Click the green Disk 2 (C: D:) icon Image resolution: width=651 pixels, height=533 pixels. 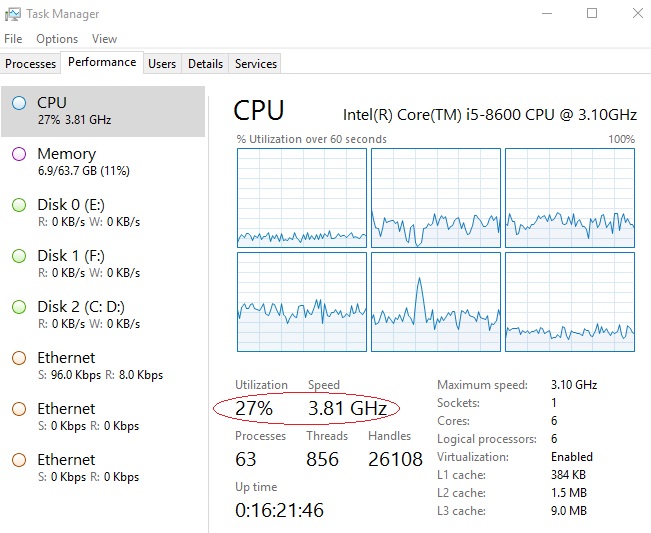click(x=19, y=307)
